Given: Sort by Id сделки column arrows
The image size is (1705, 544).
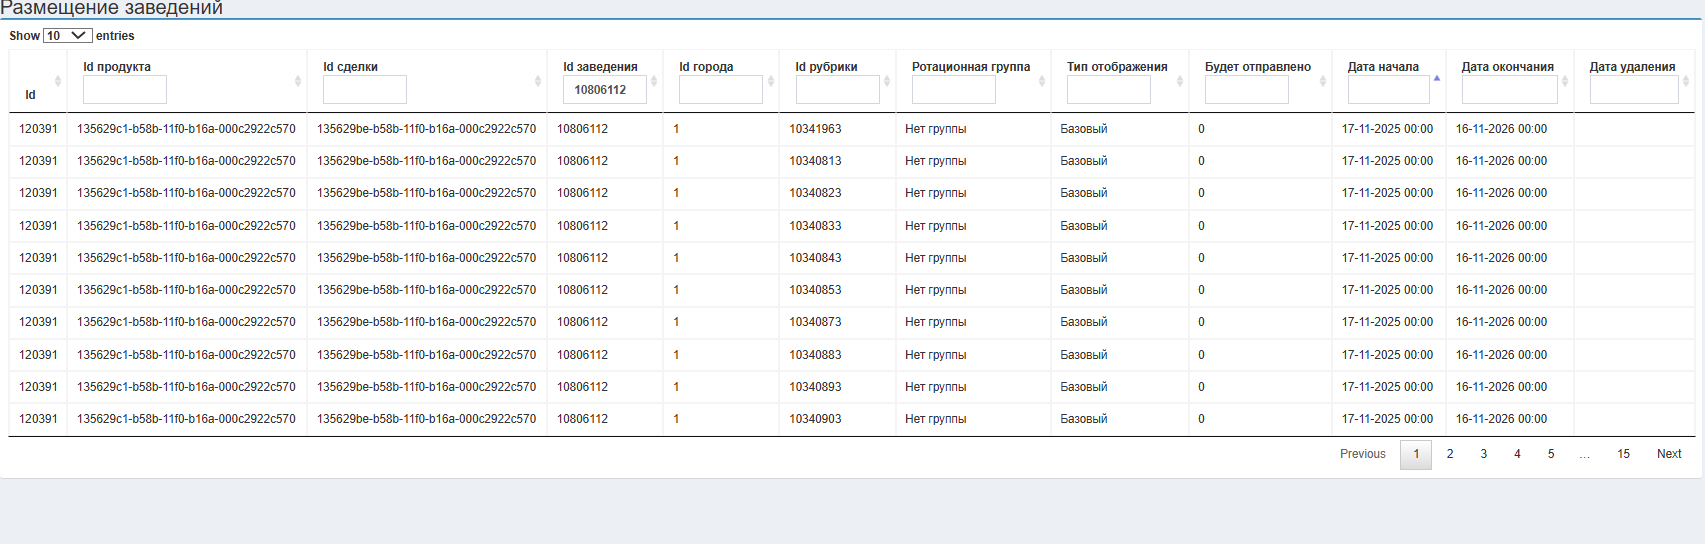Looking at the screenshot, I should point(538,81).
